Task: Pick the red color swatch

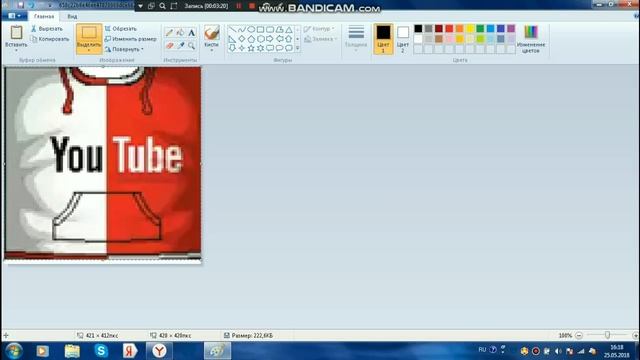Action: (449, 28)
